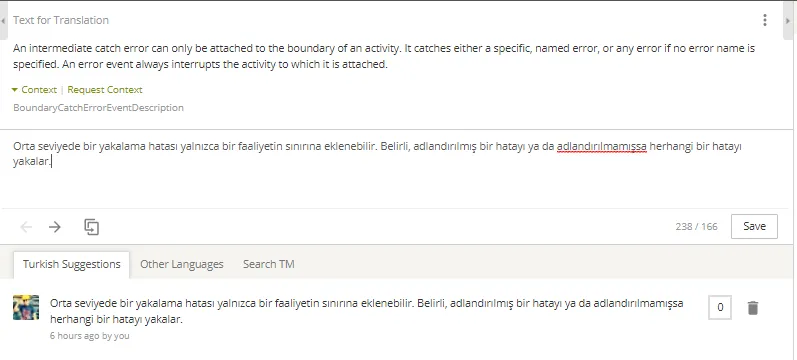
Task: Delete the Turkish suggestion with trash icon
Action: (753, 308)
